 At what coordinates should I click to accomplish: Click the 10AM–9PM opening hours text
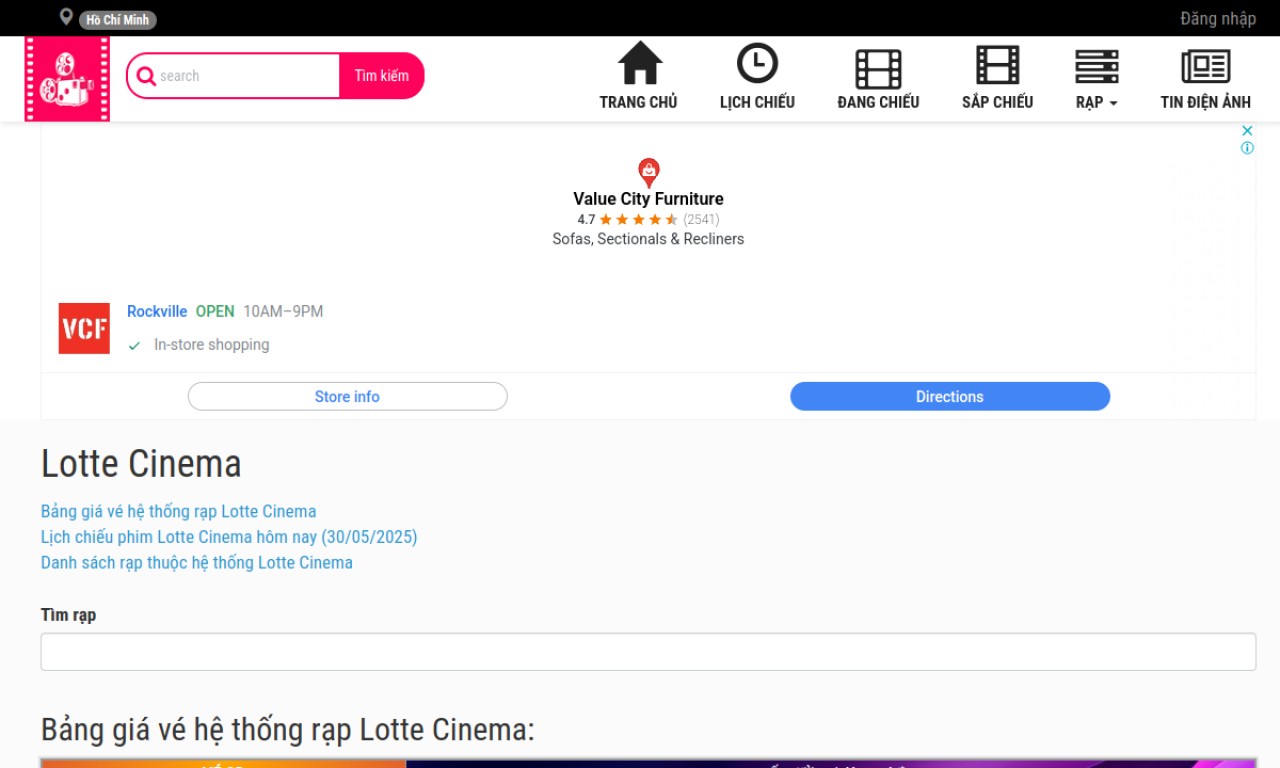pyautogui.click(x=283, y=311)
